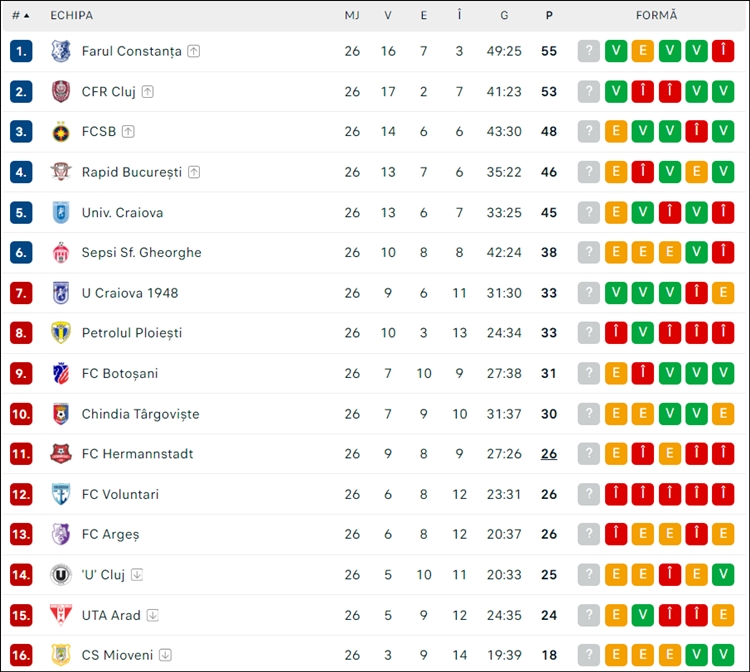Click the FORMĂ column header
The height and width of the screenshot is (672, 750).
pyautogui.click(x=656, y=15)
